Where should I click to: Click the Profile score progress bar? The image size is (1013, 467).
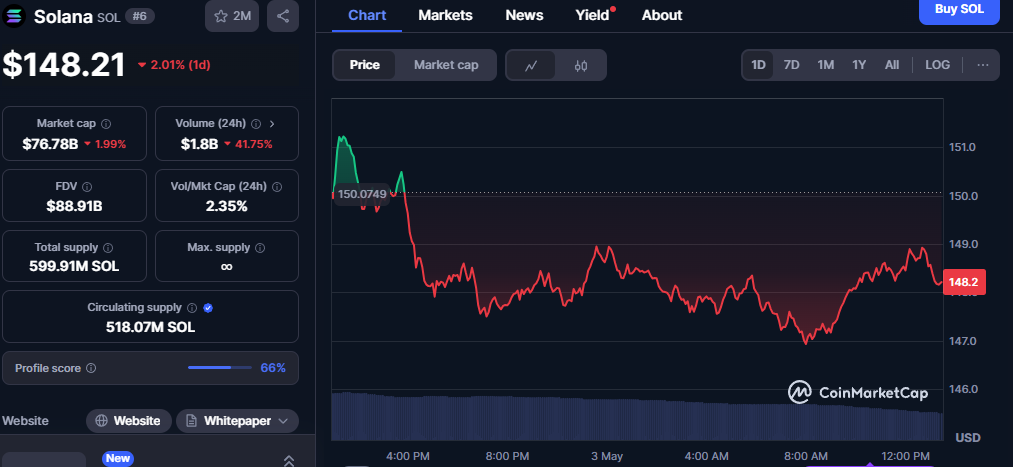(x=220, y=368)
